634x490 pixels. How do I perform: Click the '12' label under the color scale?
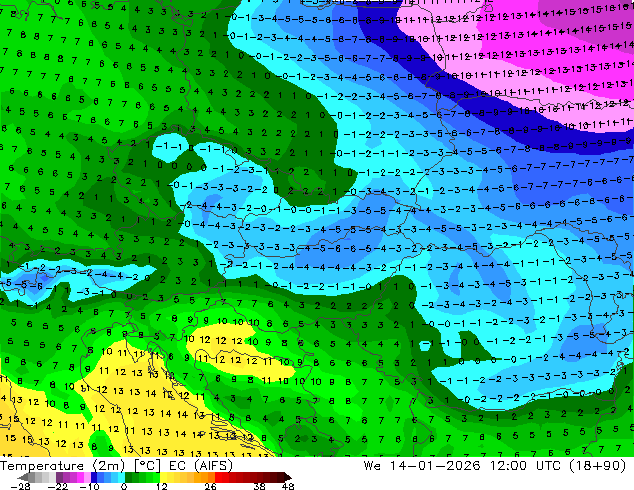[x=162, y=486]
